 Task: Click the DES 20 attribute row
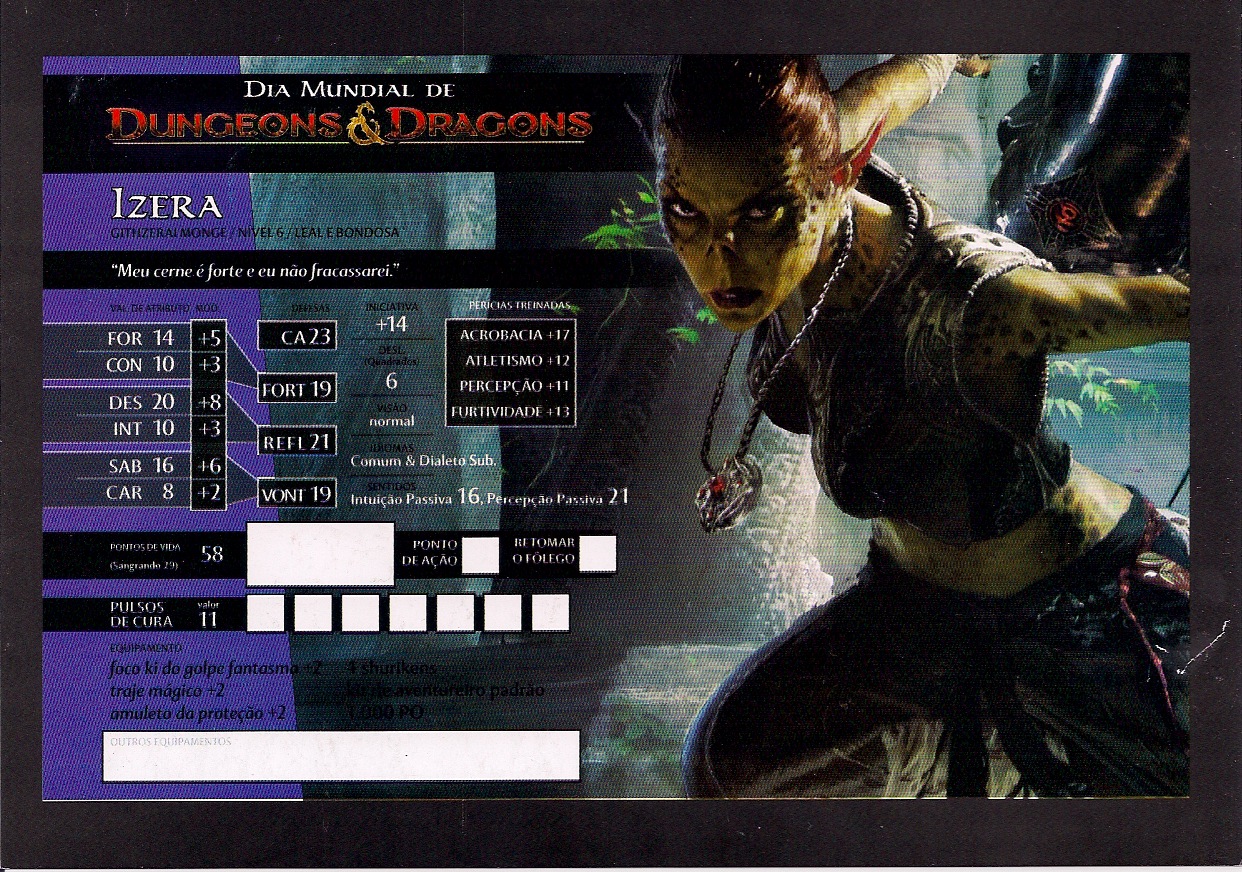click(x=139, y=402)
